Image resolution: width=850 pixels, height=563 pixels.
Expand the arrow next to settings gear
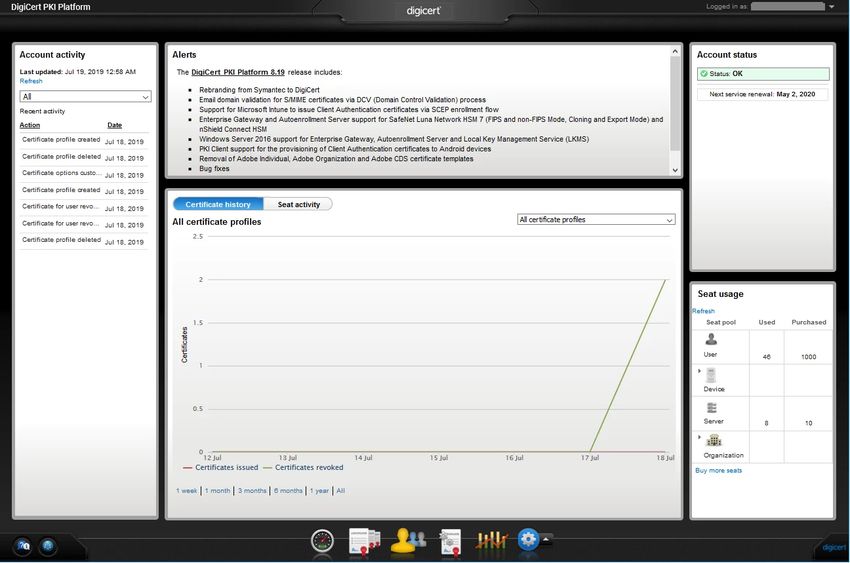[x=546, y=539]
